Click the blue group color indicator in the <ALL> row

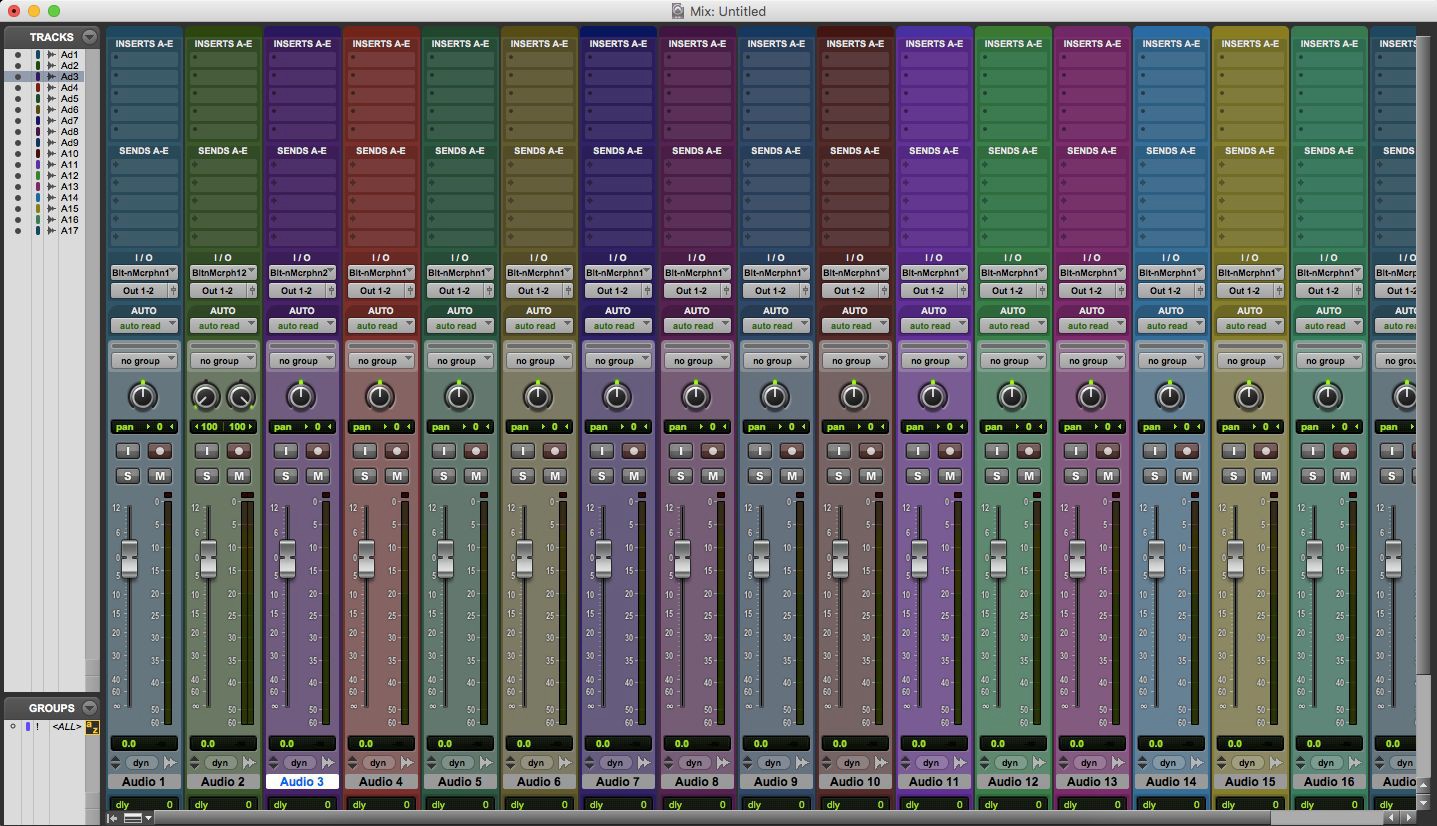pos(28,727)
